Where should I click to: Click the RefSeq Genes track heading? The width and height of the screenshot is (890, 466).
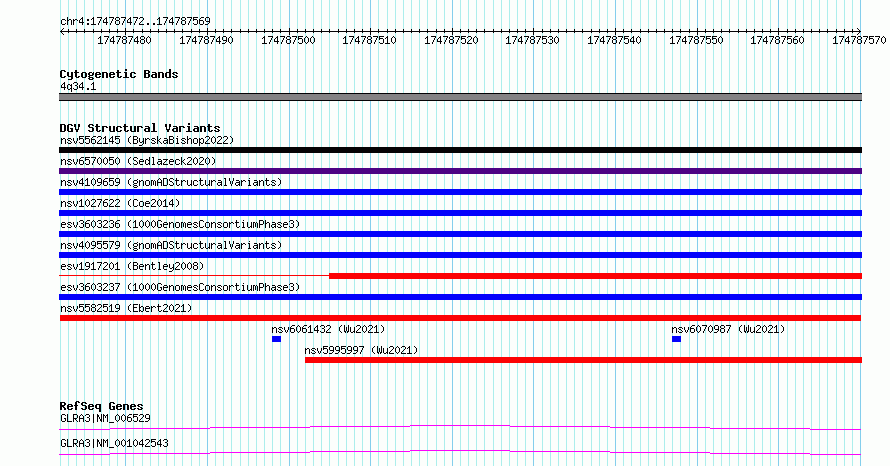[x=101, y=406]
